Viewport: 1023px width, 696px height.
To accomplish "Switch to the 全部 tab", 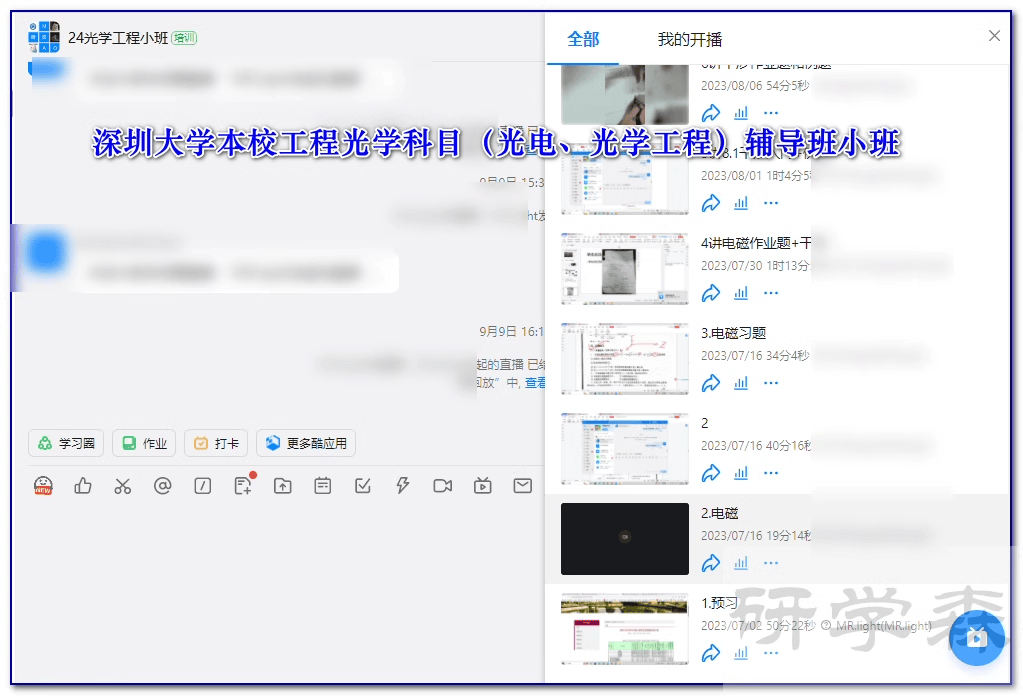I will (583, 40).
